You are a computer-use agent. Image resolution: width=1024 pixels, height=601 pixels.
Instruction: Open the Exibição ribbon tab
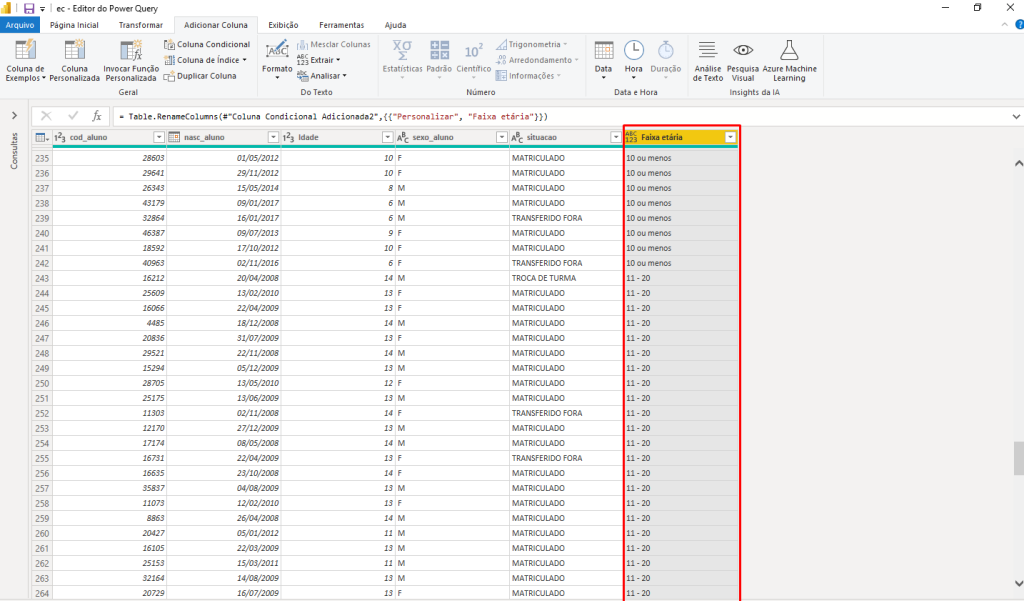click(283, 24)
